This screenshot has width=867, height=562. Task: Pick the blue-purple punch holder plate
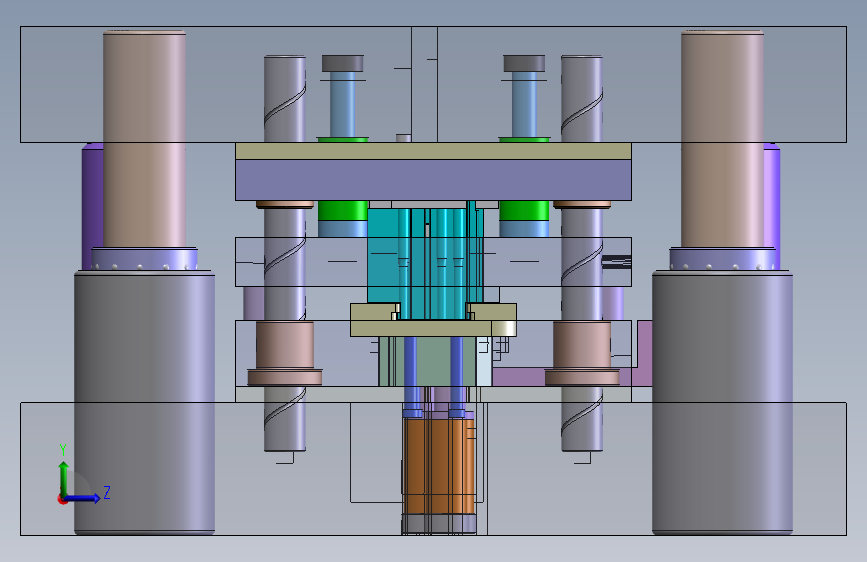click(x=434, y=180)
